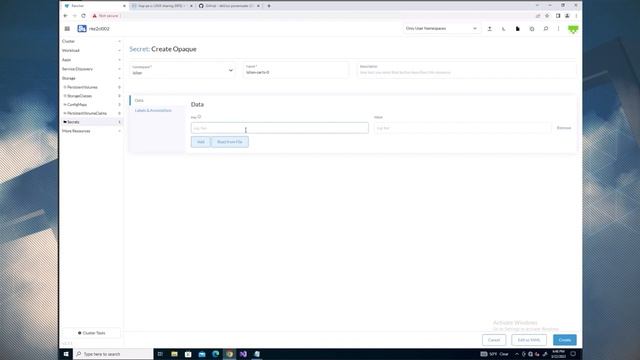Open the browser side panel icon

(558, 16)
